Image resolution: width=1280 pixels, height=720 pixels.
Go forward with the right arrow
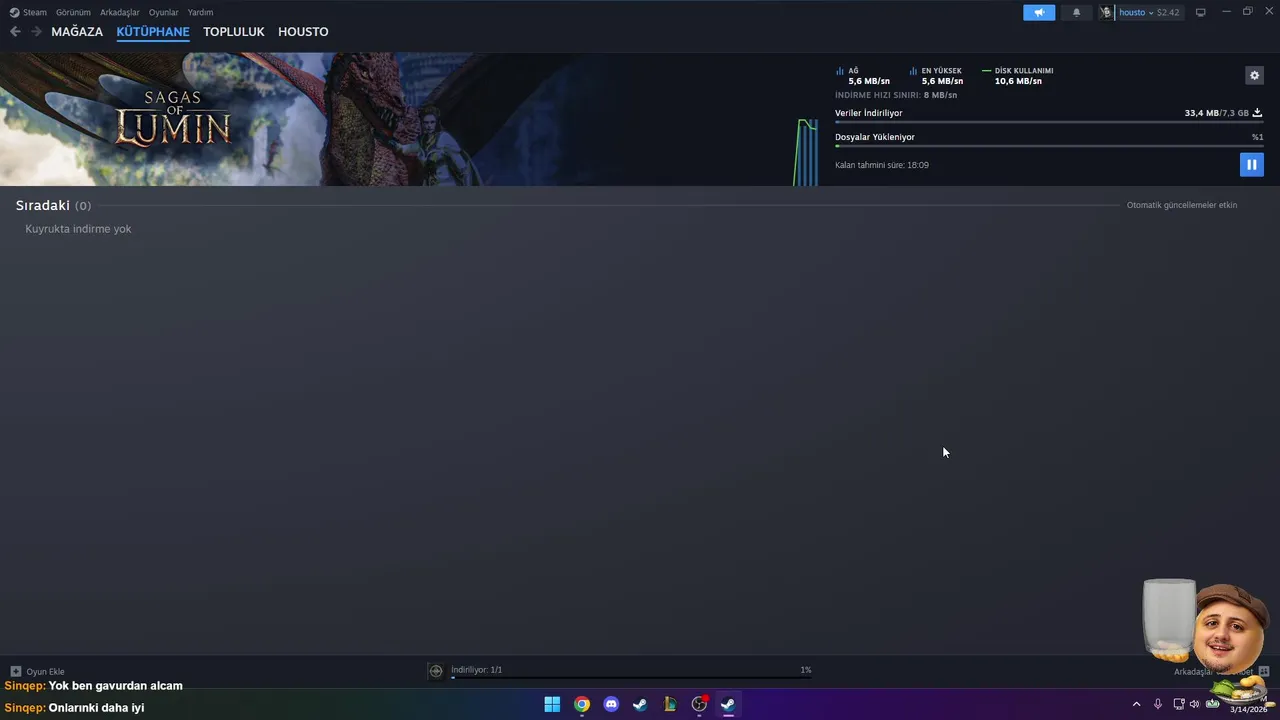[36, 32]
